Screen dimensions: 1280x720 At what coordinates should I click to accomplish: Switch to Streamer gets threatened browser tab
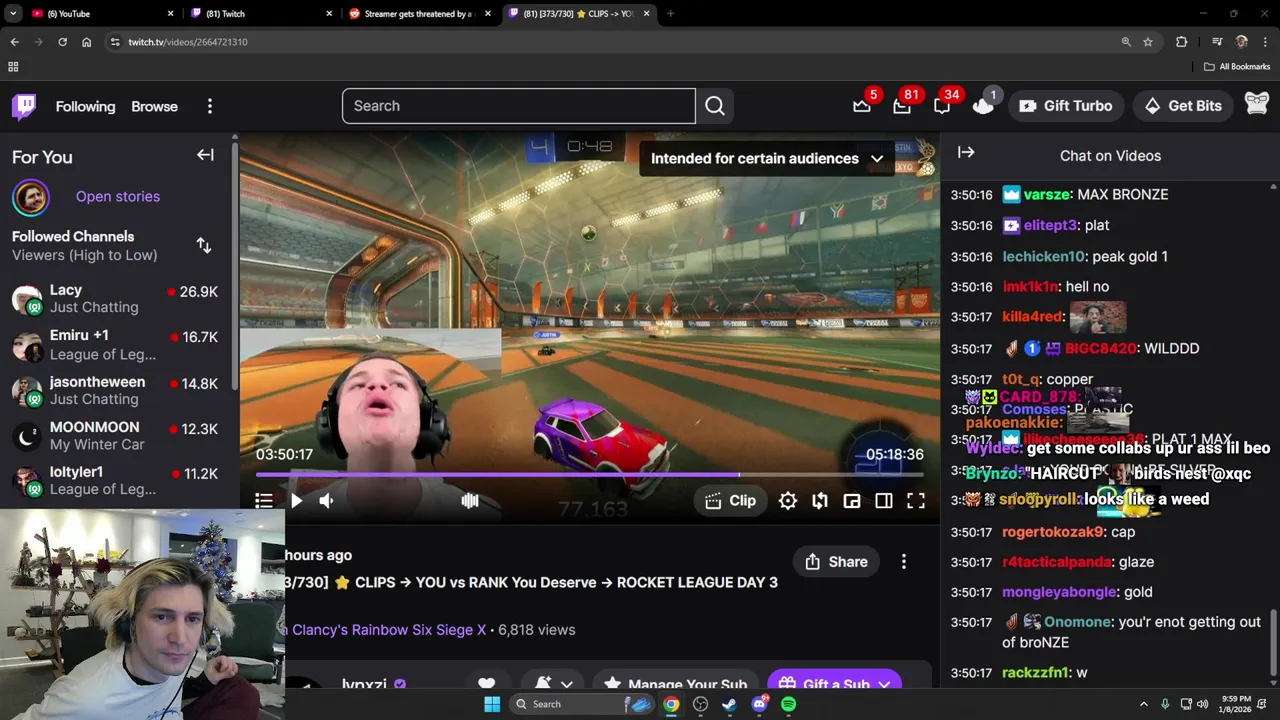(418, 13)
